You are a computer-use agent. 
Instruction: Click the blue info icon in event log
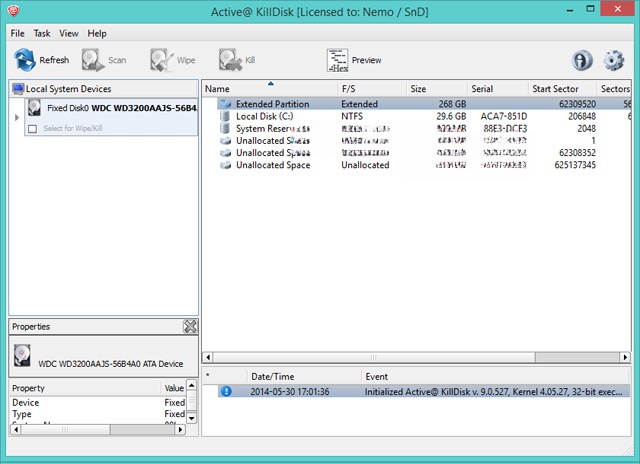(x=226, y=391)
